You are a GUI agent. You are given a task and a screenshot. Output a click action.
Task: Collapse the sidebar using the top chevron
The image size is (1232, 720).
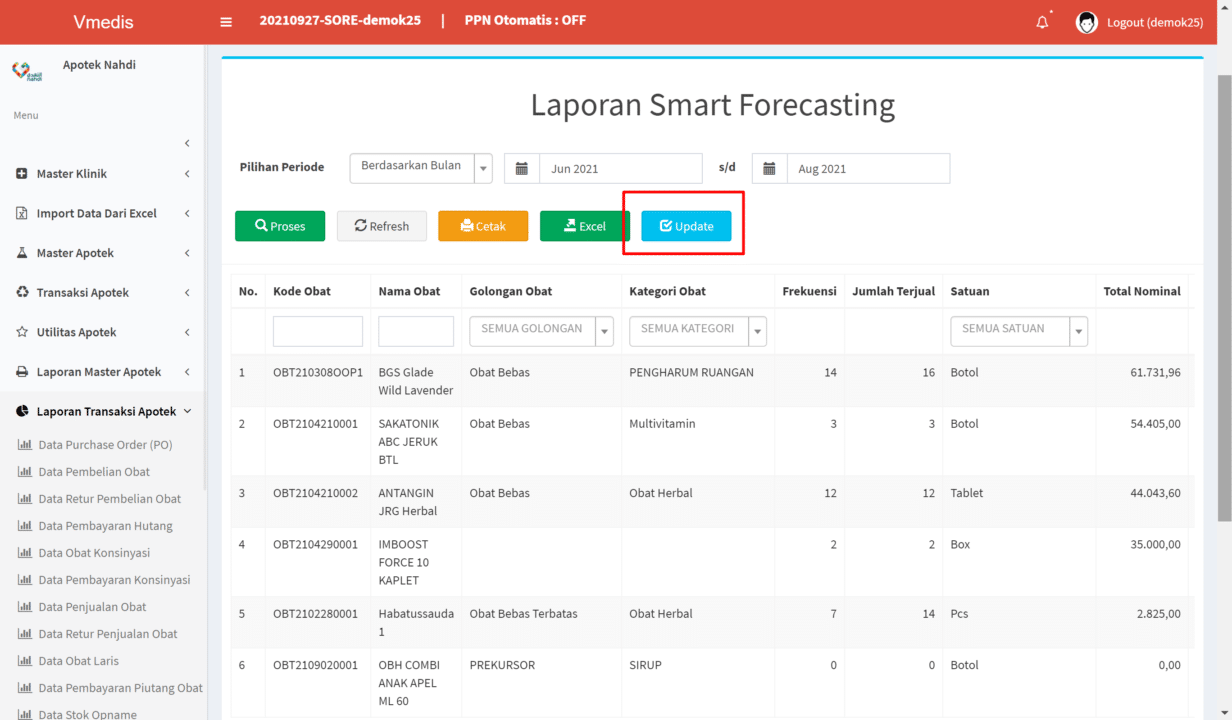tap(187, 144)
